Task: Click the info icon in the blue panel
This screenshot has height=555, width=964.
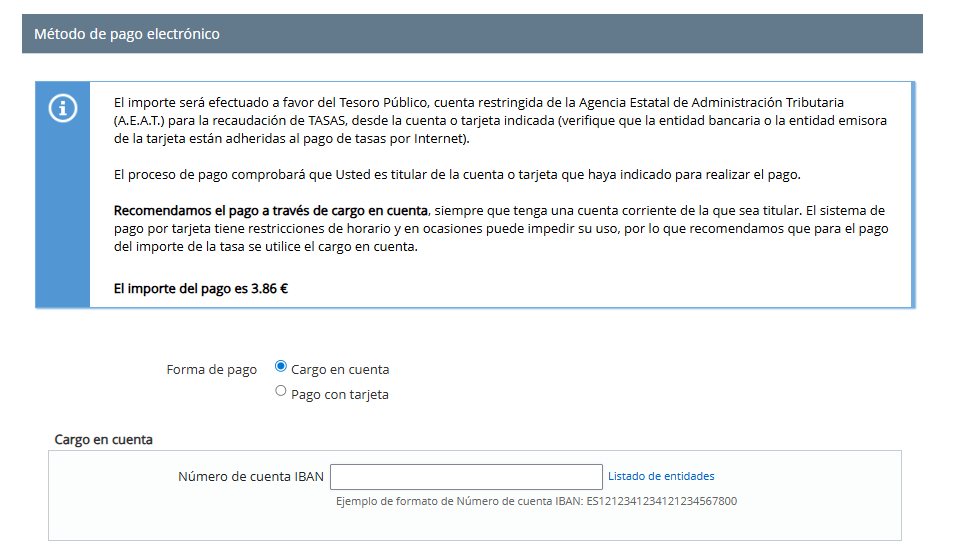Action: 63,109
